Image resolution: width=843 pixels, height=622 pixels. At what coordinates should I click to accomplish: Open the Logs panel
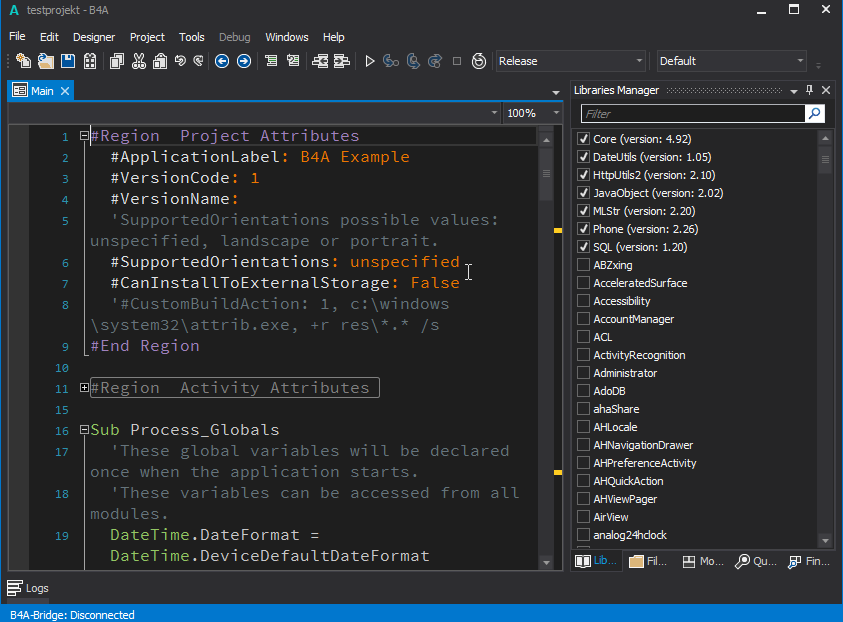click(28, 588)
